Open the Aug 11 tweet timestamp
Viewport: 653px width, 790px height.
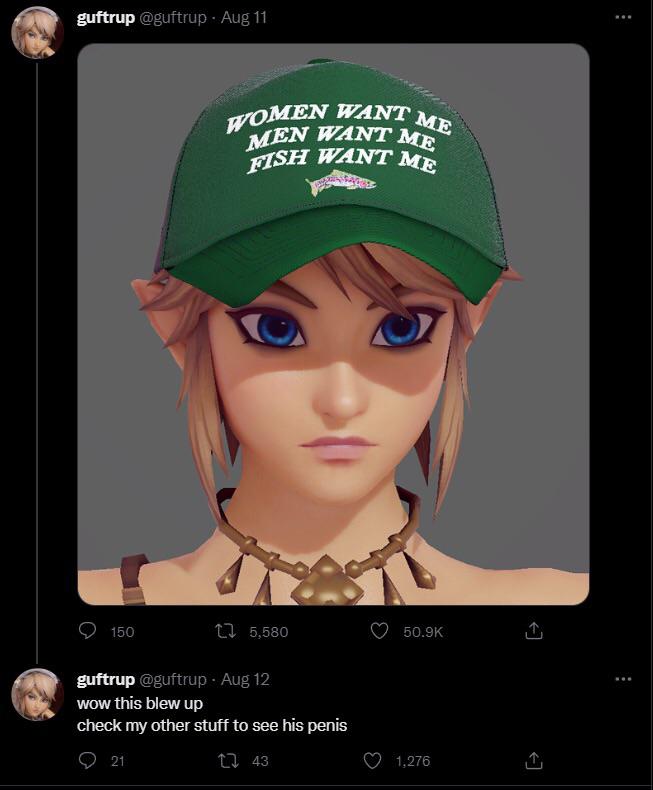click(244, 18)
